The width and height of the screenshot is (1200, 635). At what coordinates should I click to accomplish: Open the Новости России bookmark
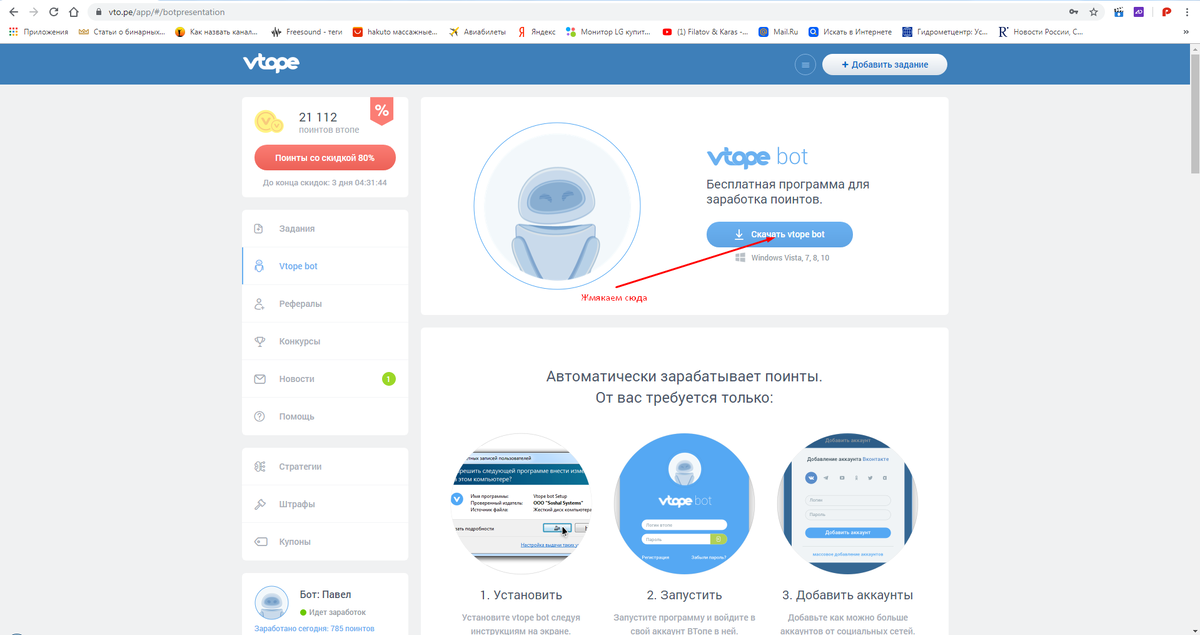1040,32
